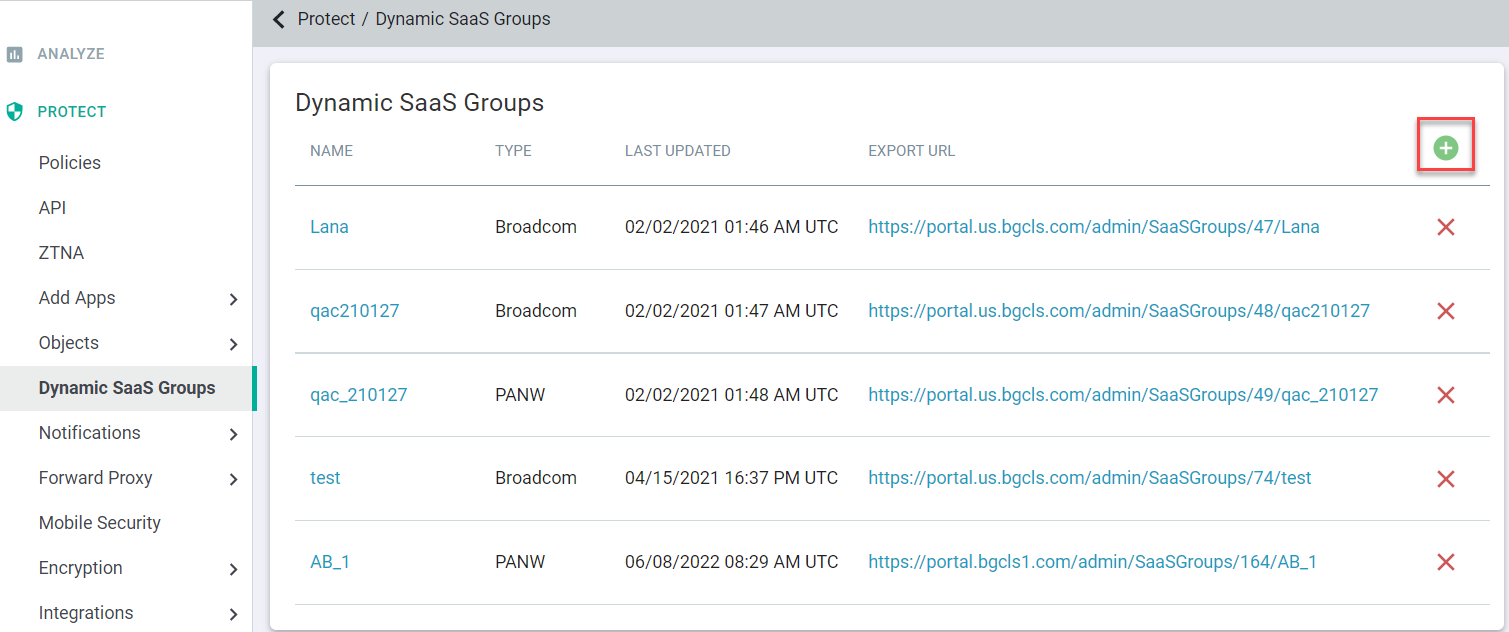This screenshot has width=1509, height=632.
Task: Click the red X beside the test group
Action: [1446, 478]
